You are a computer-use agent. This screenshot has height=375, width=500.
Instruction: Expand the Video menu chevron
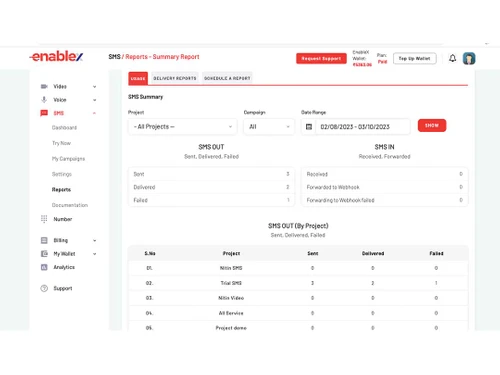(95, 87)
